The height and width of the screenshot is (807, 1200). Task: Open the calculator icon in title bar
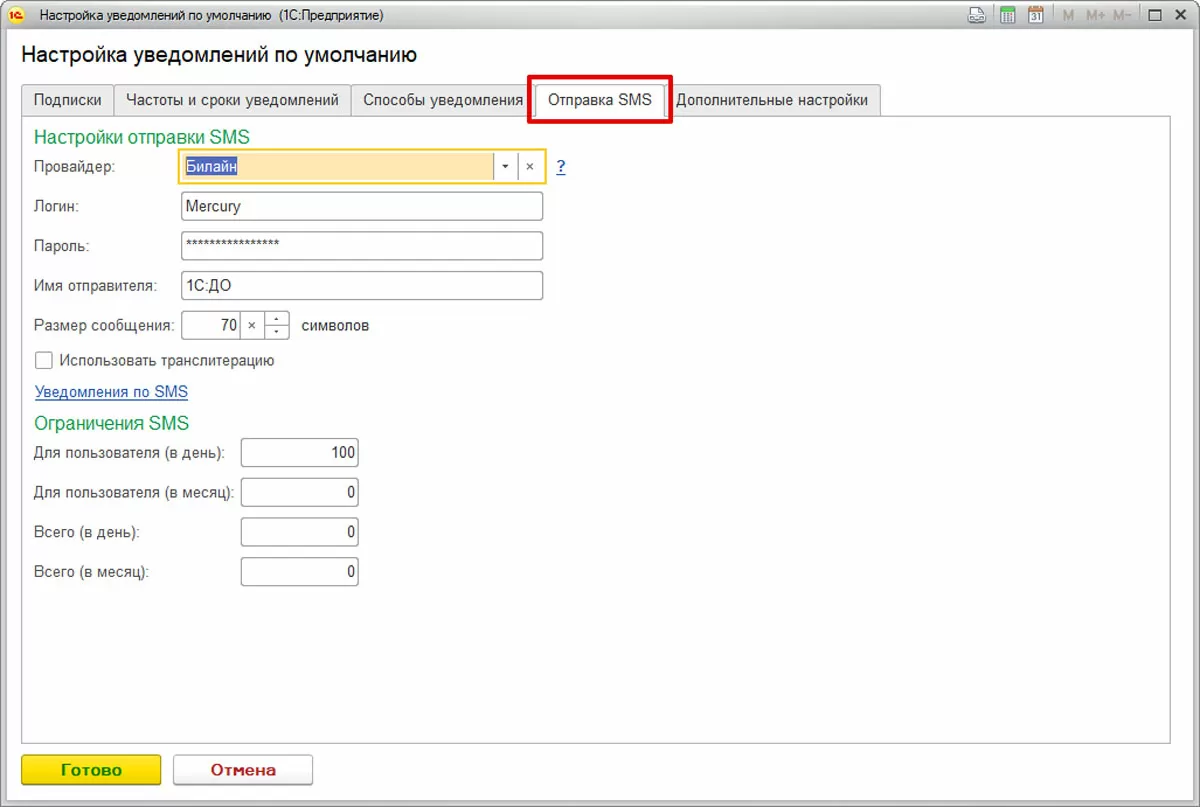pos(1007,16)
